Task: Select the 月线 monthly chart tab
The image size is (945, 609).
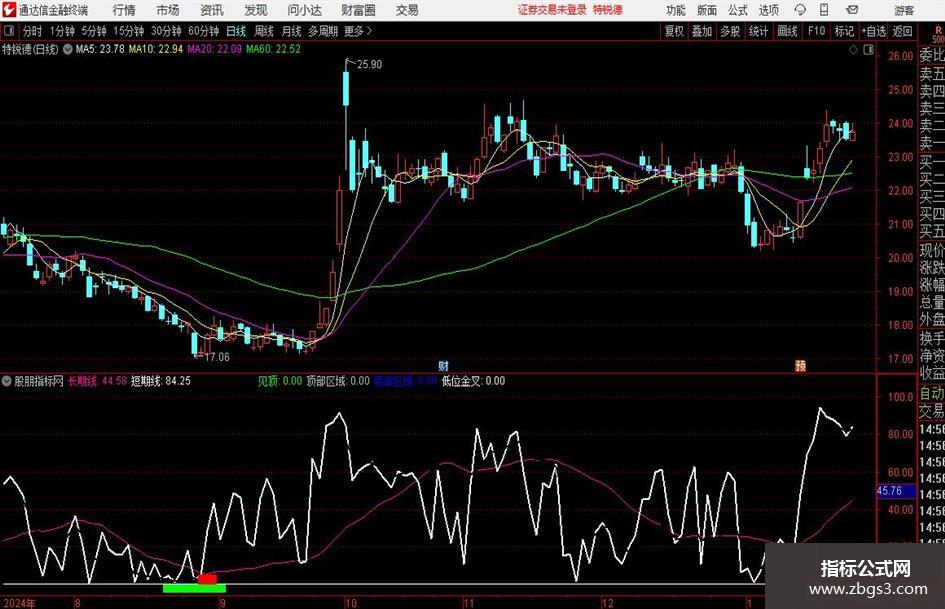Action: pos(292,31)
